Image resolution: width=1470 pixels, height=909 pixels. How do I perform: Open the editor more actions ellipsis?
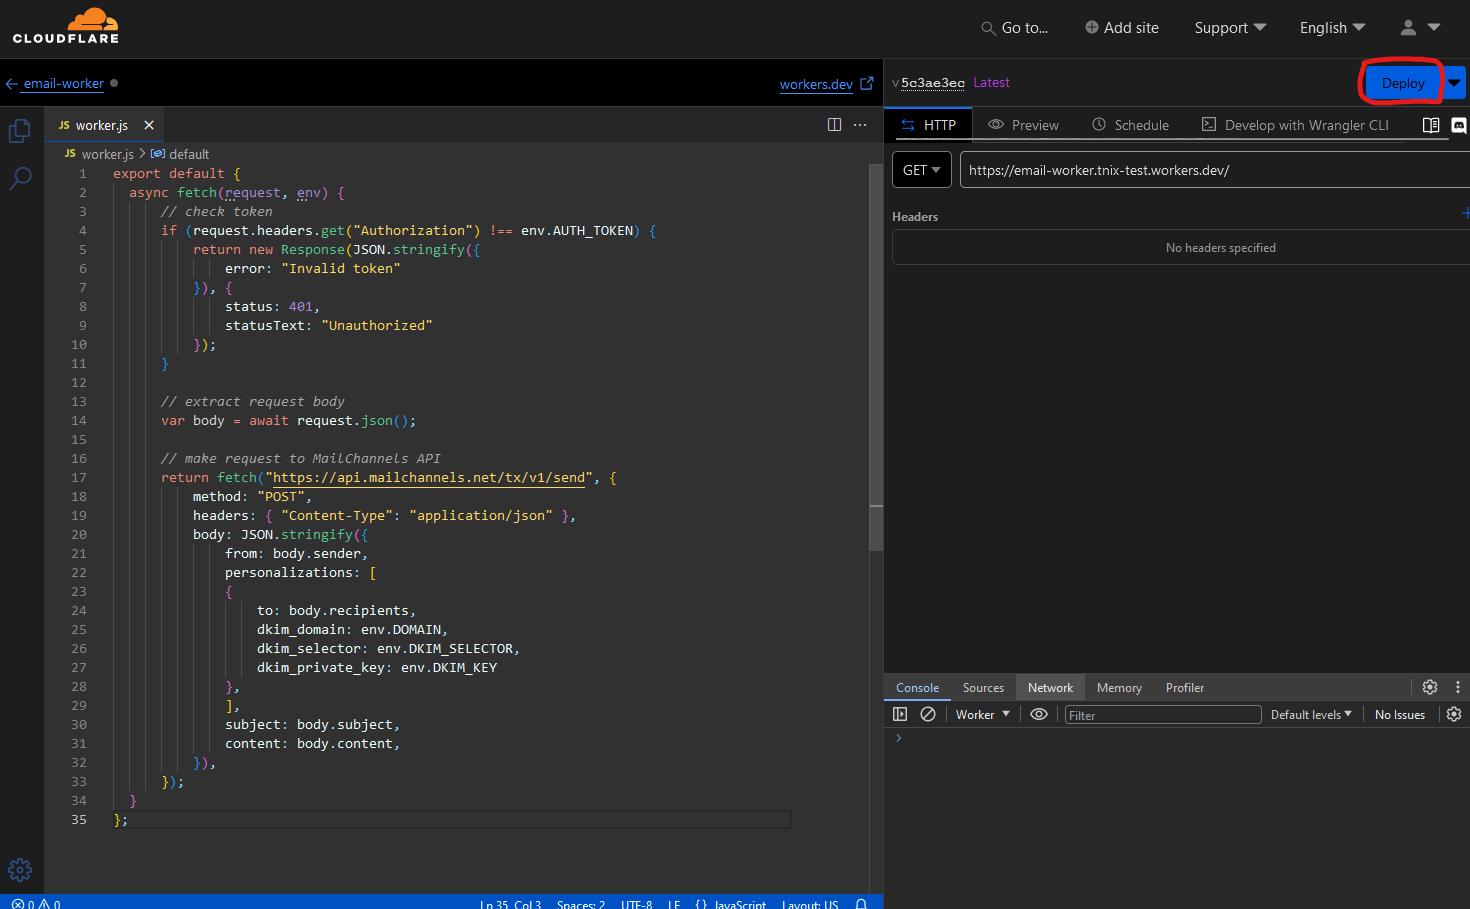(x=860, y=125)
